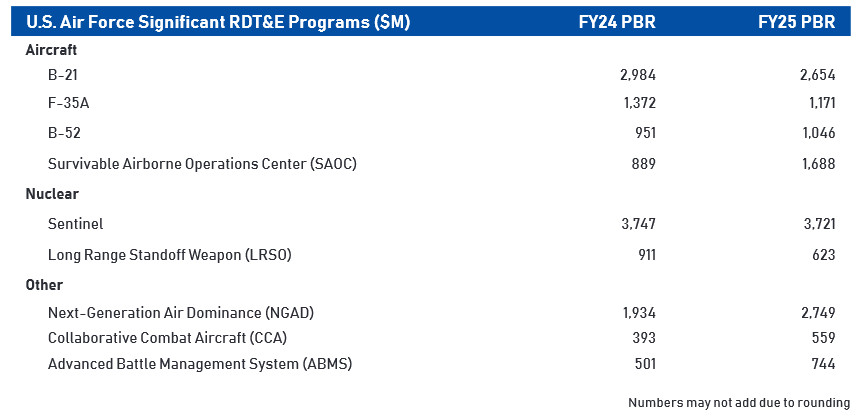Click the Other section heading
This screenshot has width=863, height=419.
click(x=45, y=285)
